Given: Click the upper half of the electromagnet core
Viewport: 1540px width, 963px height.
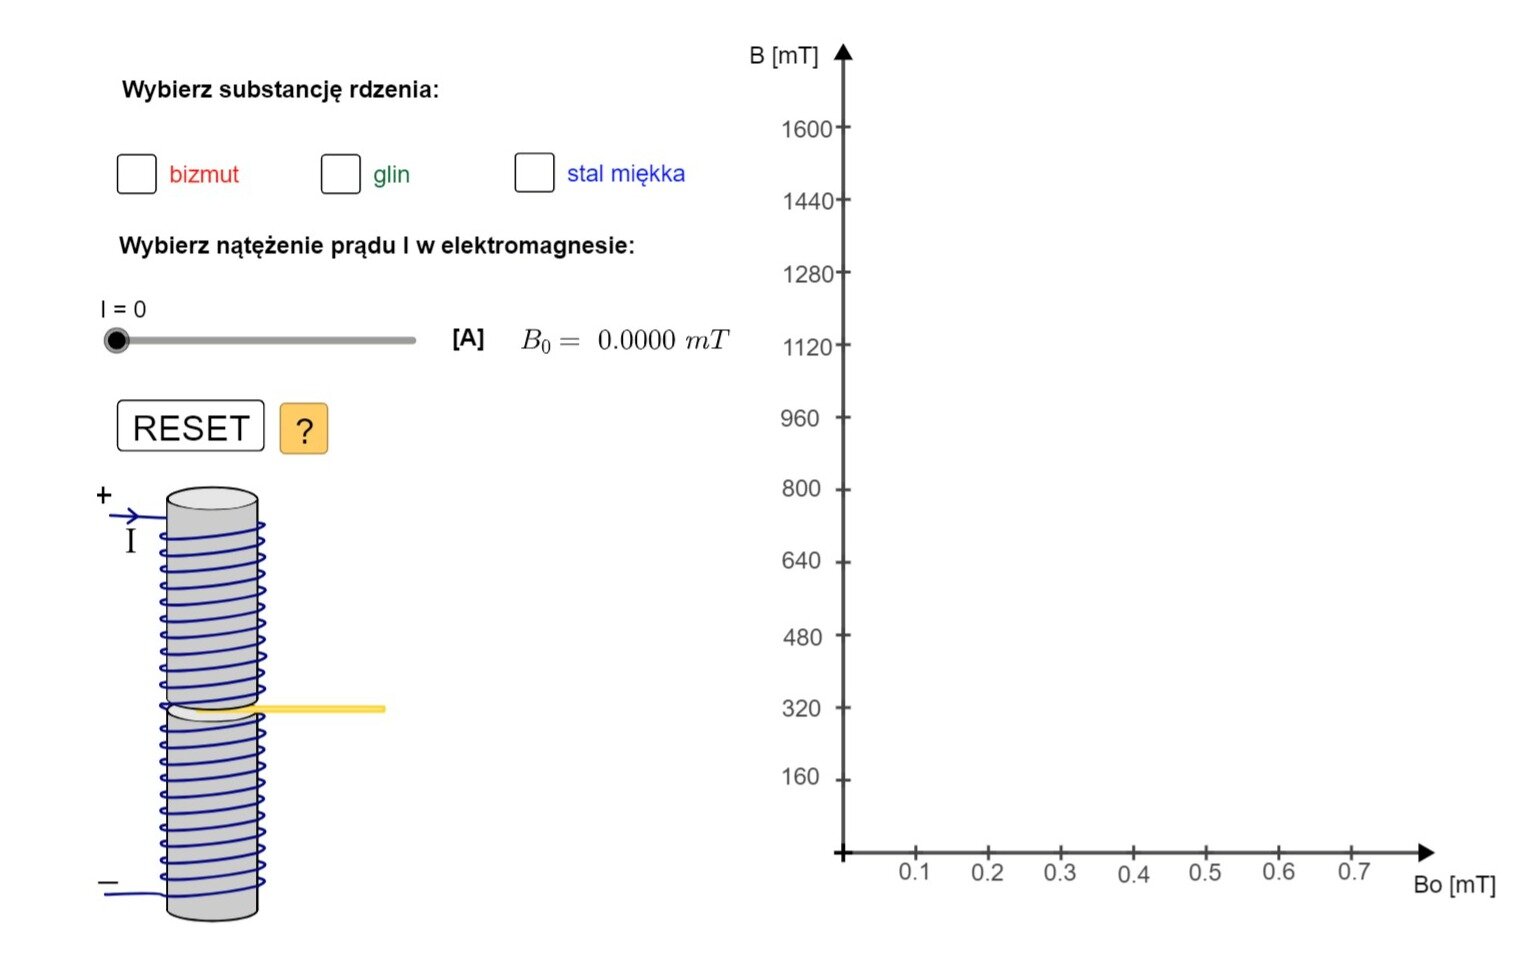Looking at the screenshot, I should [x=212, y=600].
